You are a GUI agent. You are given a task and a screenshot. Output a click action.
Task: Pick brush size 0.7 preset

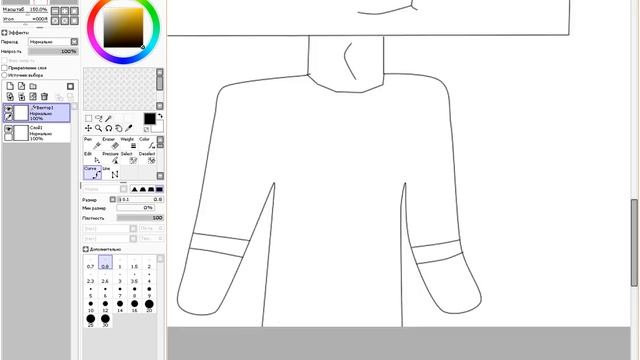(x=91, y=262)
